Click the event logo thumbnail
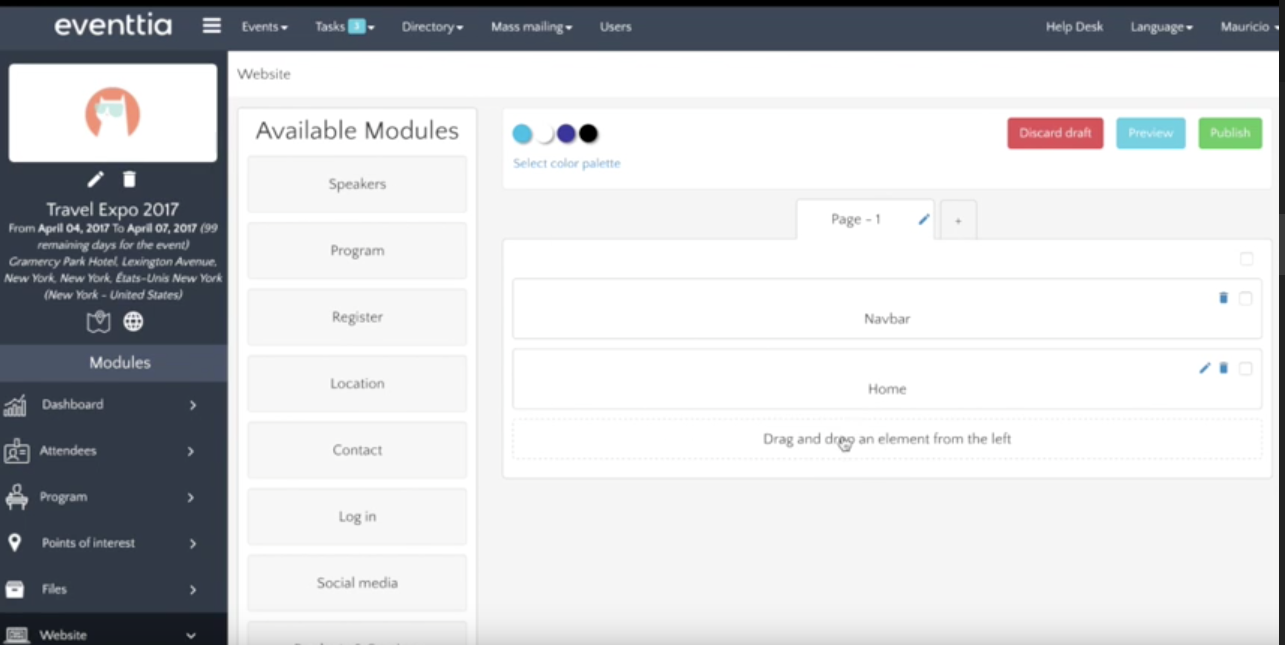The height and width of the screenshot is (645, 1285). [x=112, y=112]
